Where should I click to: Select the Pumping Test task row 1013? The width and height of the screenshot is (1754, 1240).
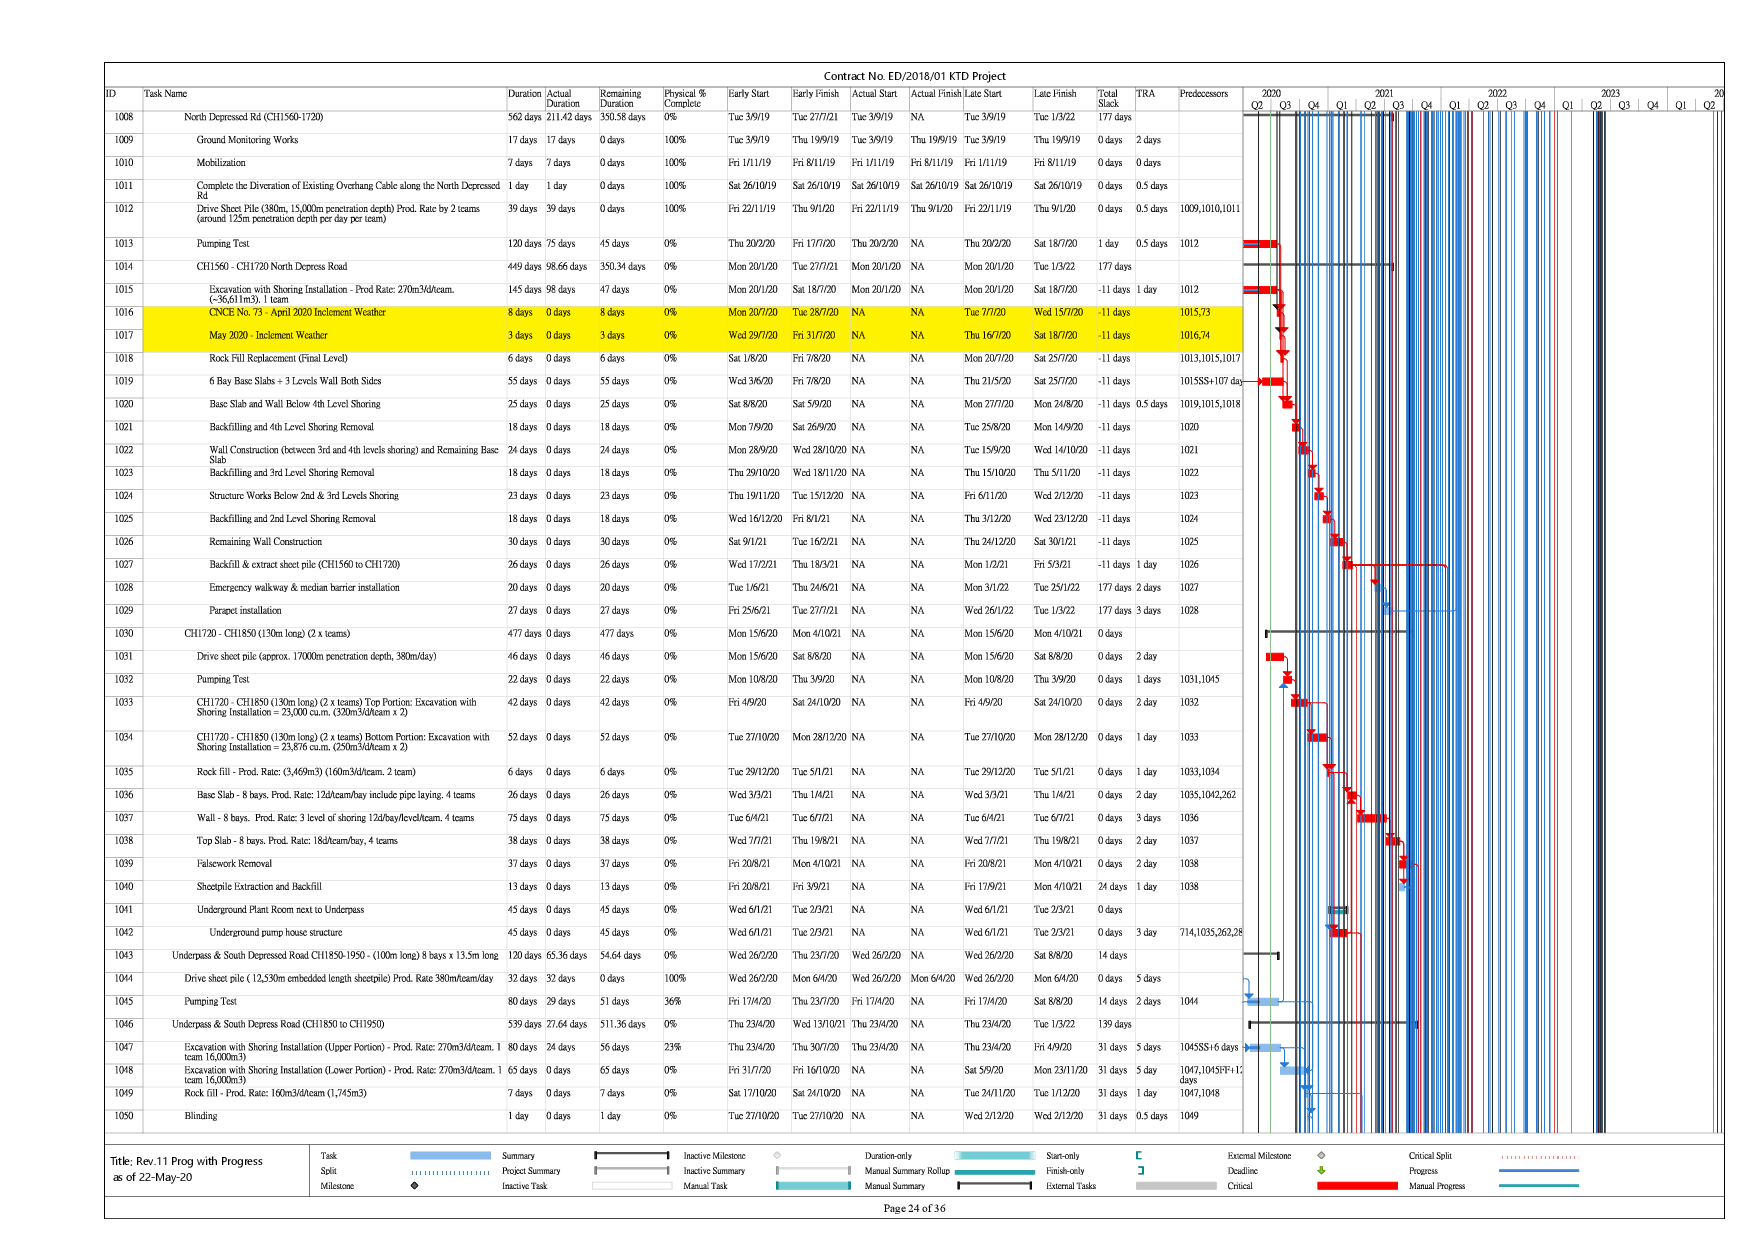point(223,244)
